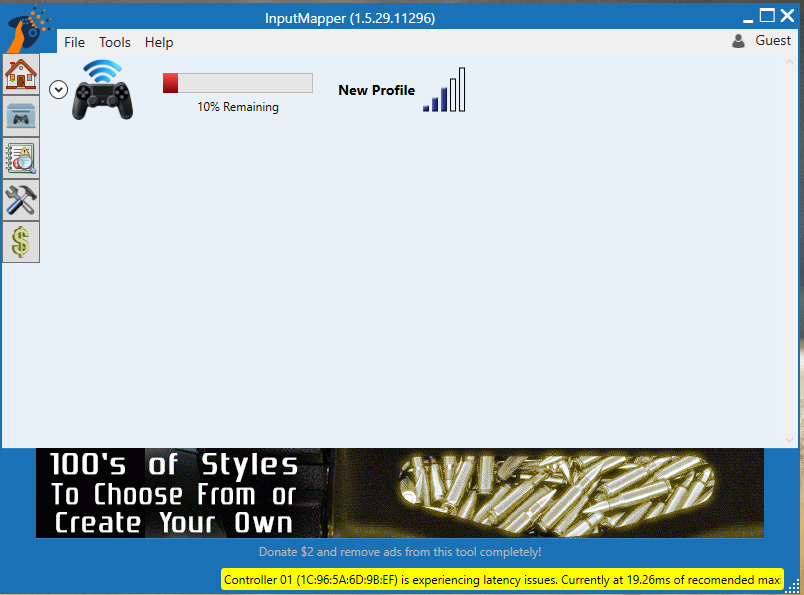Click the 10% Remaining battery text
This screenshot has width=804, height=595.
pyautogui.click(x=238, y=107)
